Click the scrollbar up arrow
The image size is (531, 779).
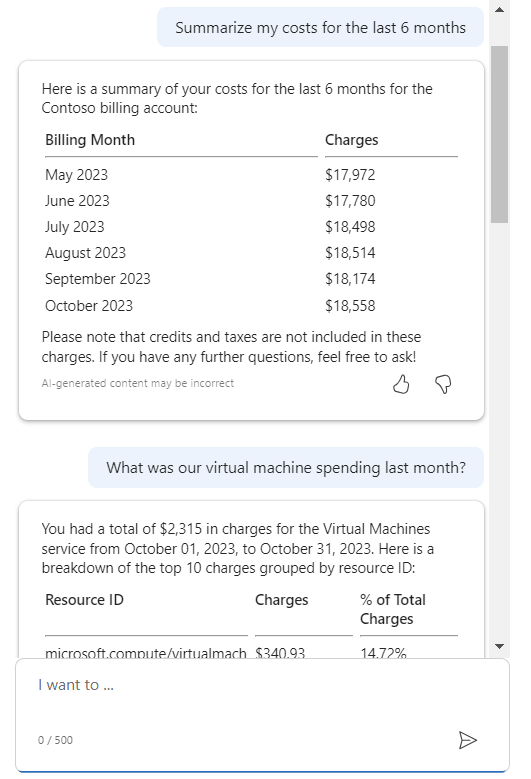point(499,9)
